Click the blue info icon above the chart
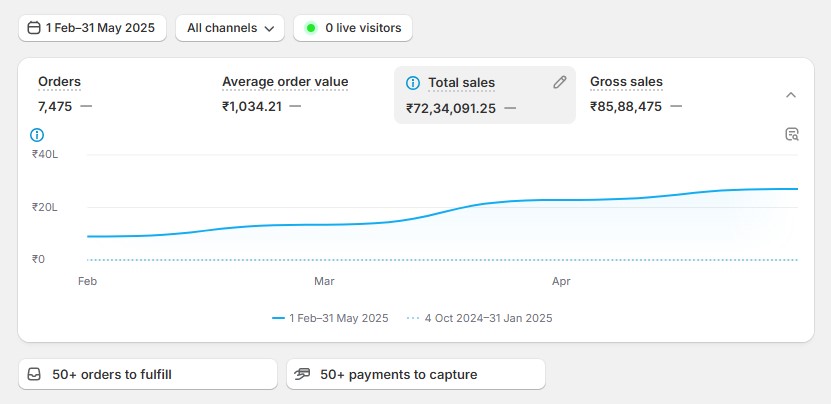This screenshot has width=831, height=404. pos(38,134)
